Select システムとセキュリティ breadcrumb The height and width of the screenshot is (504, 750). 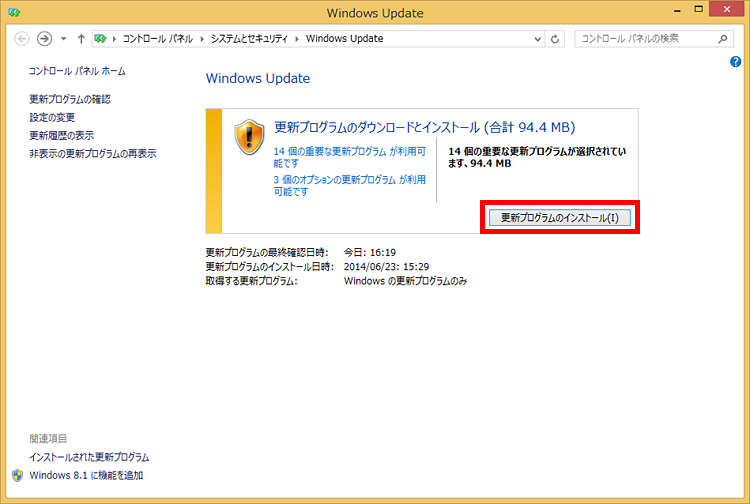click(249, 39)
